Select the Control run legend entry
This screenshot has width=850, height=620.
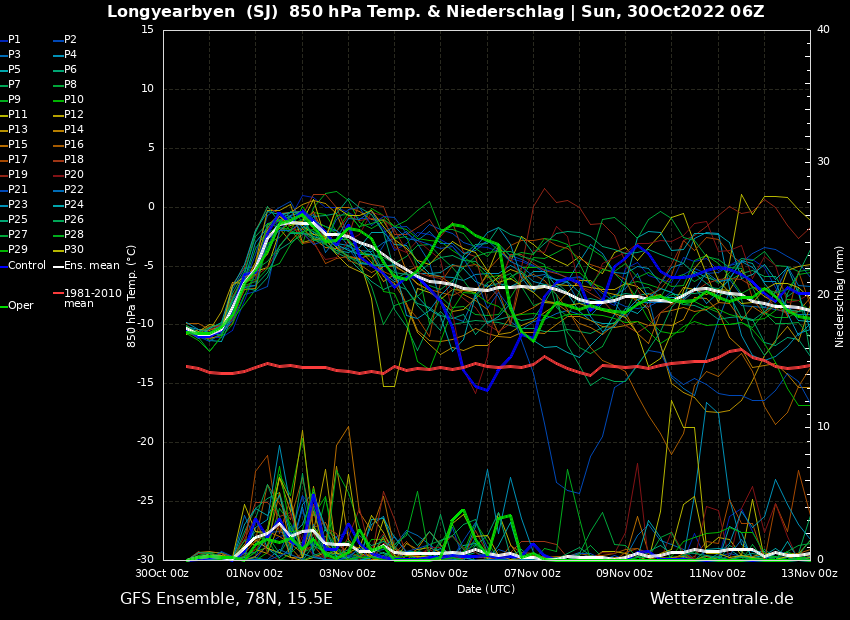pyautogui.click(x=27, y=266)
